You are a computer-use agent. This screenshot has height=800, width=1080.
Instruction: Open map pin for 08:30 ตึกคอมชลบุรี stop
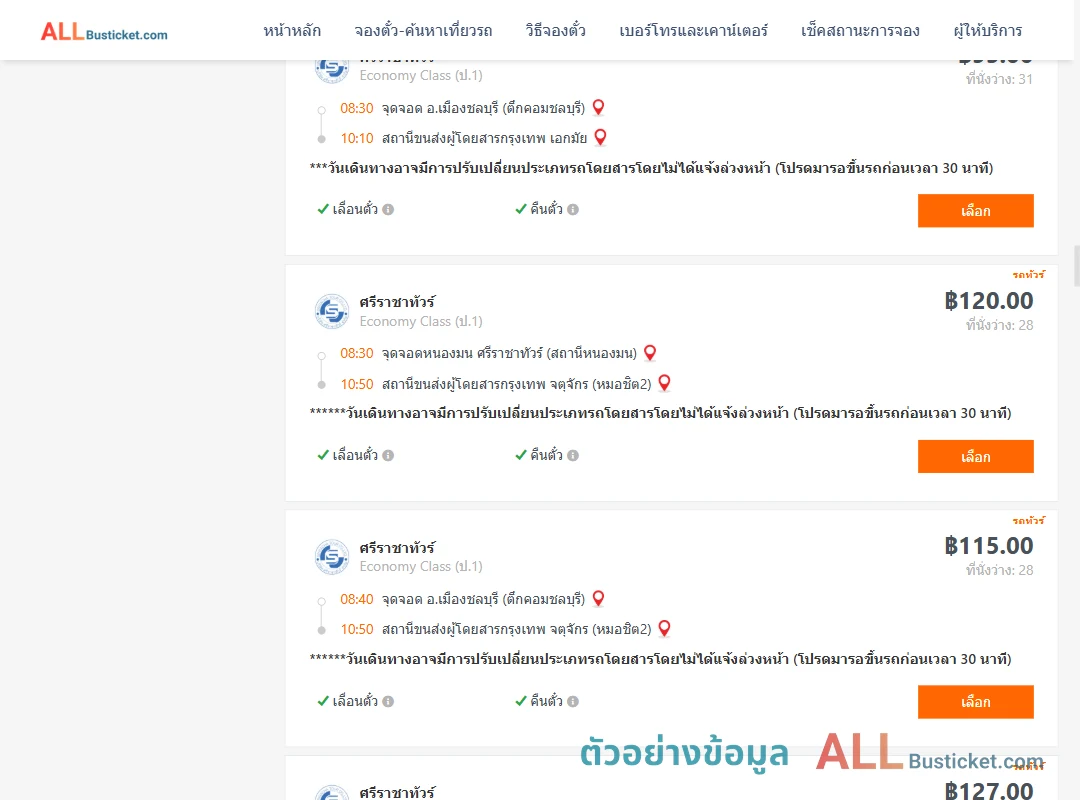click(599, 107)
